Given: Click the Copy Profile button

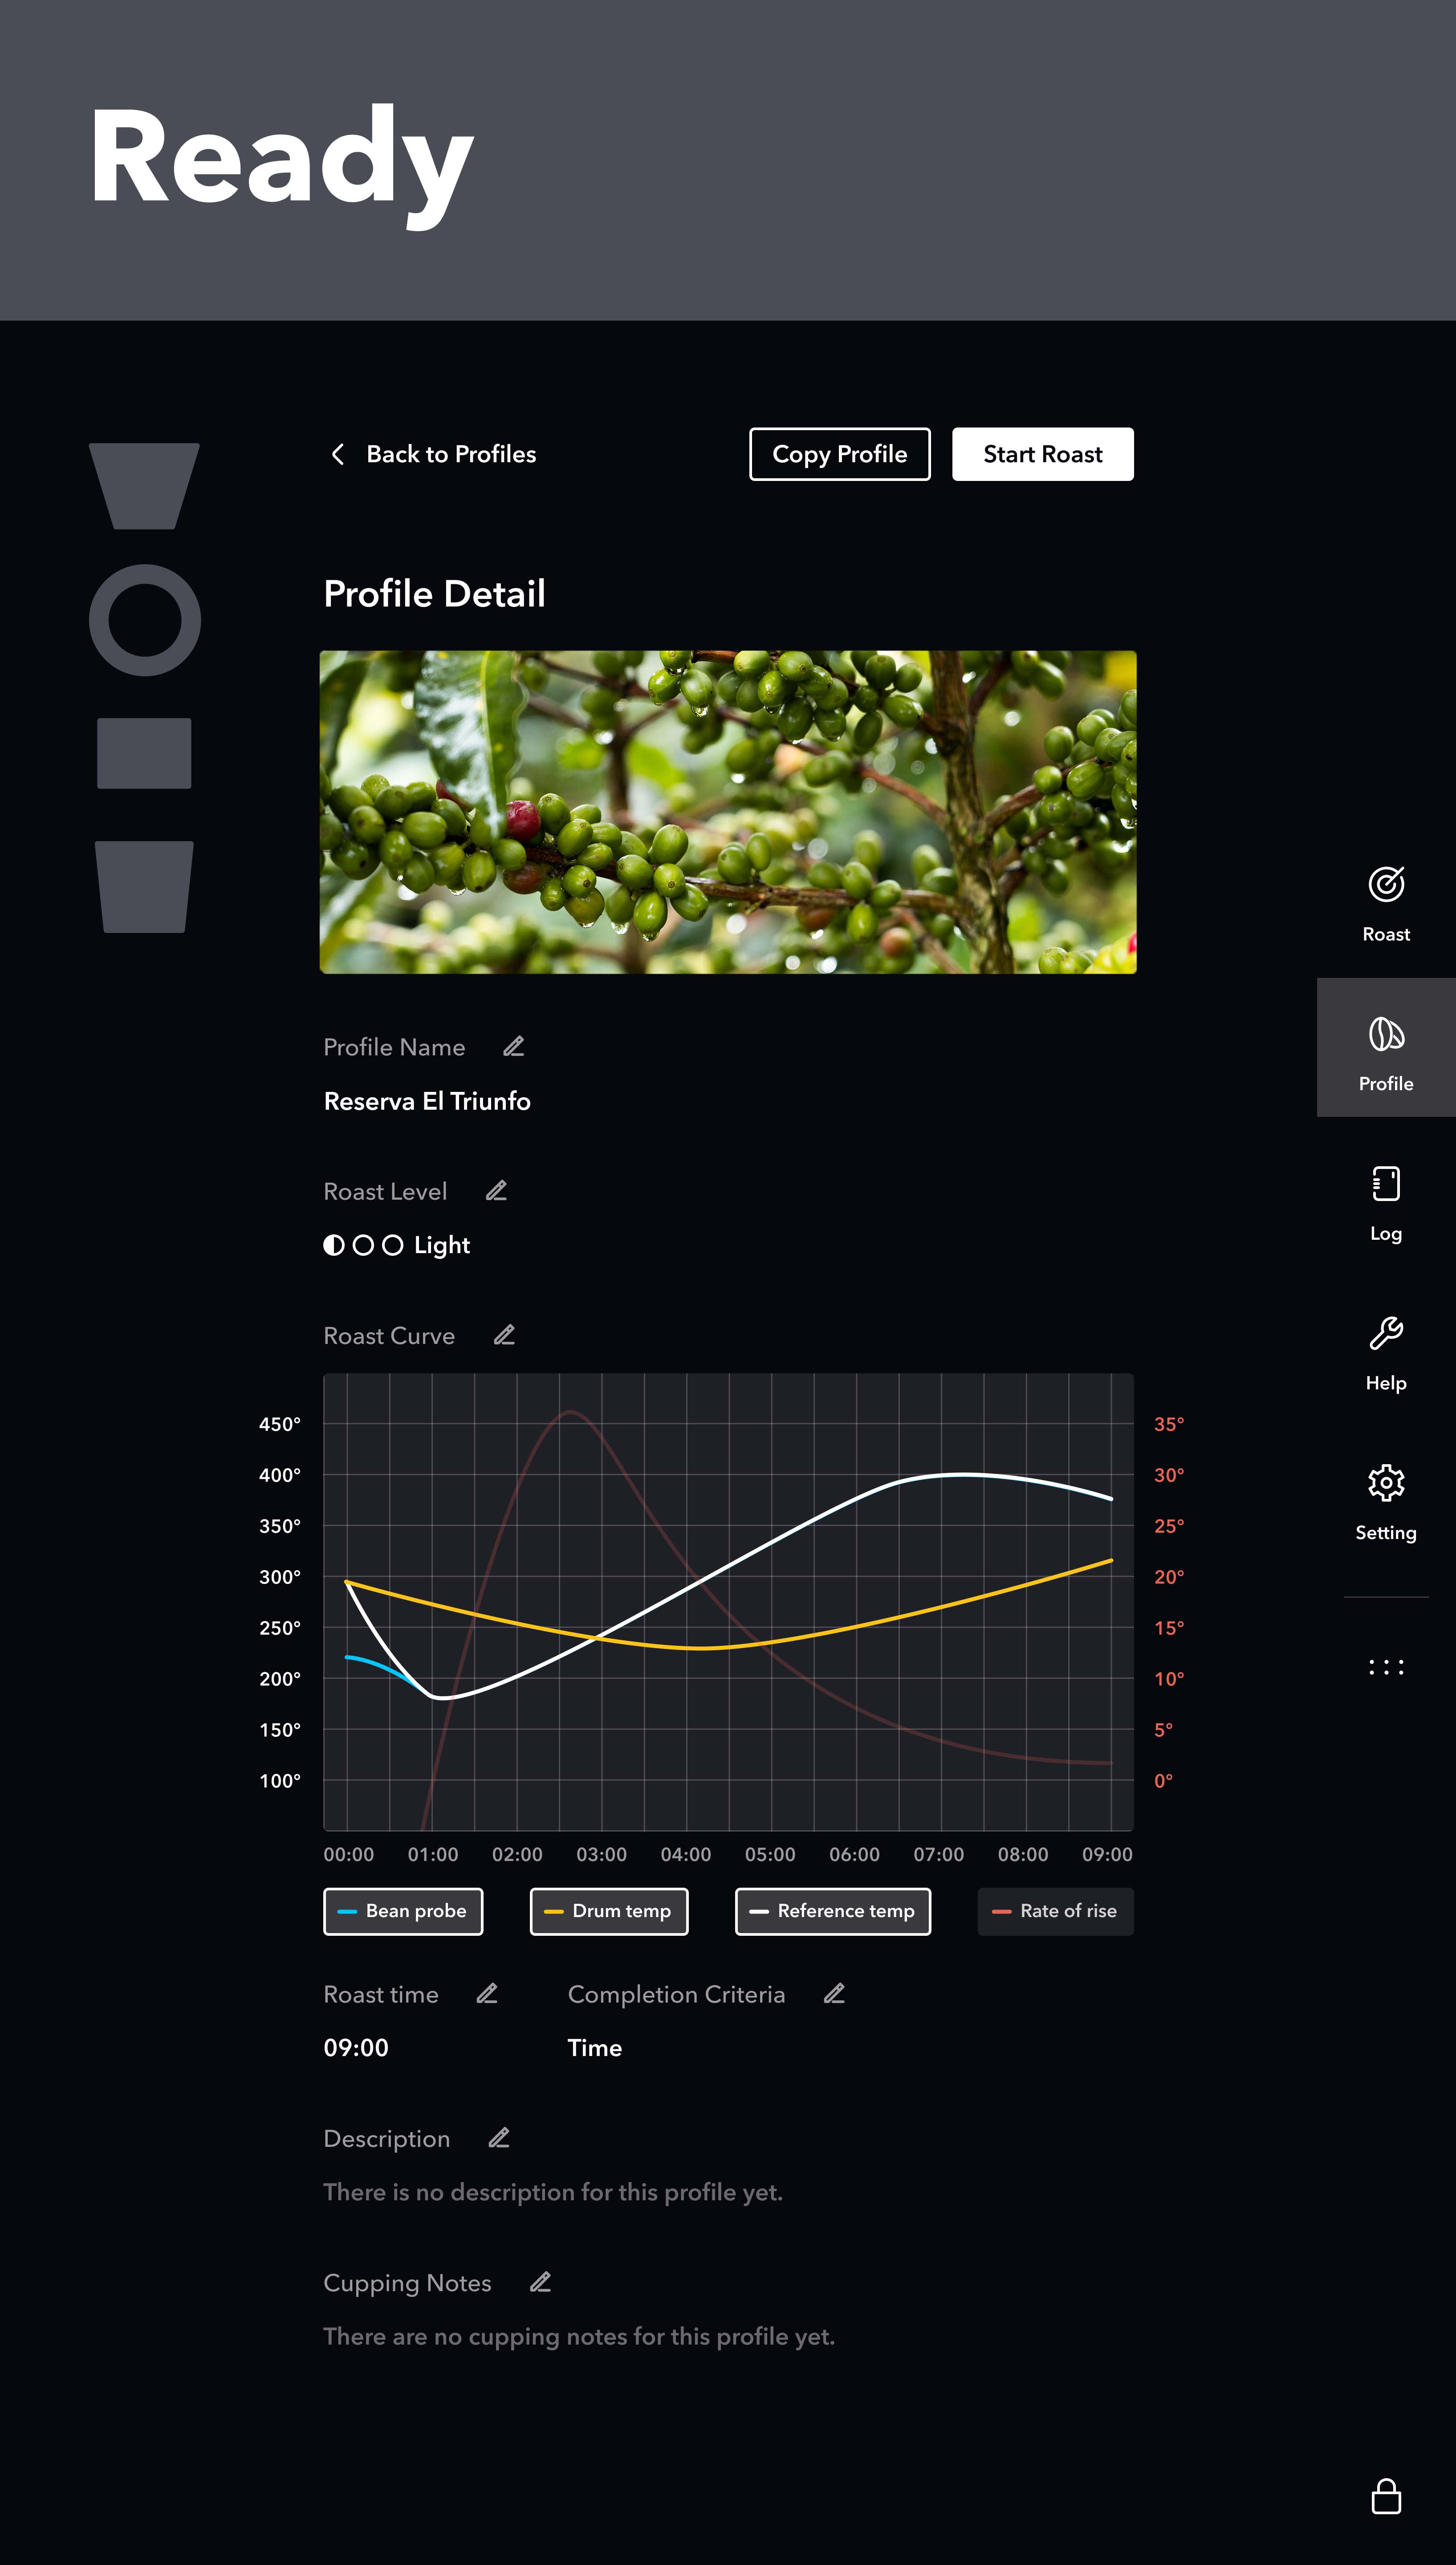Looking at the screenshot, I should click(840, 454).
